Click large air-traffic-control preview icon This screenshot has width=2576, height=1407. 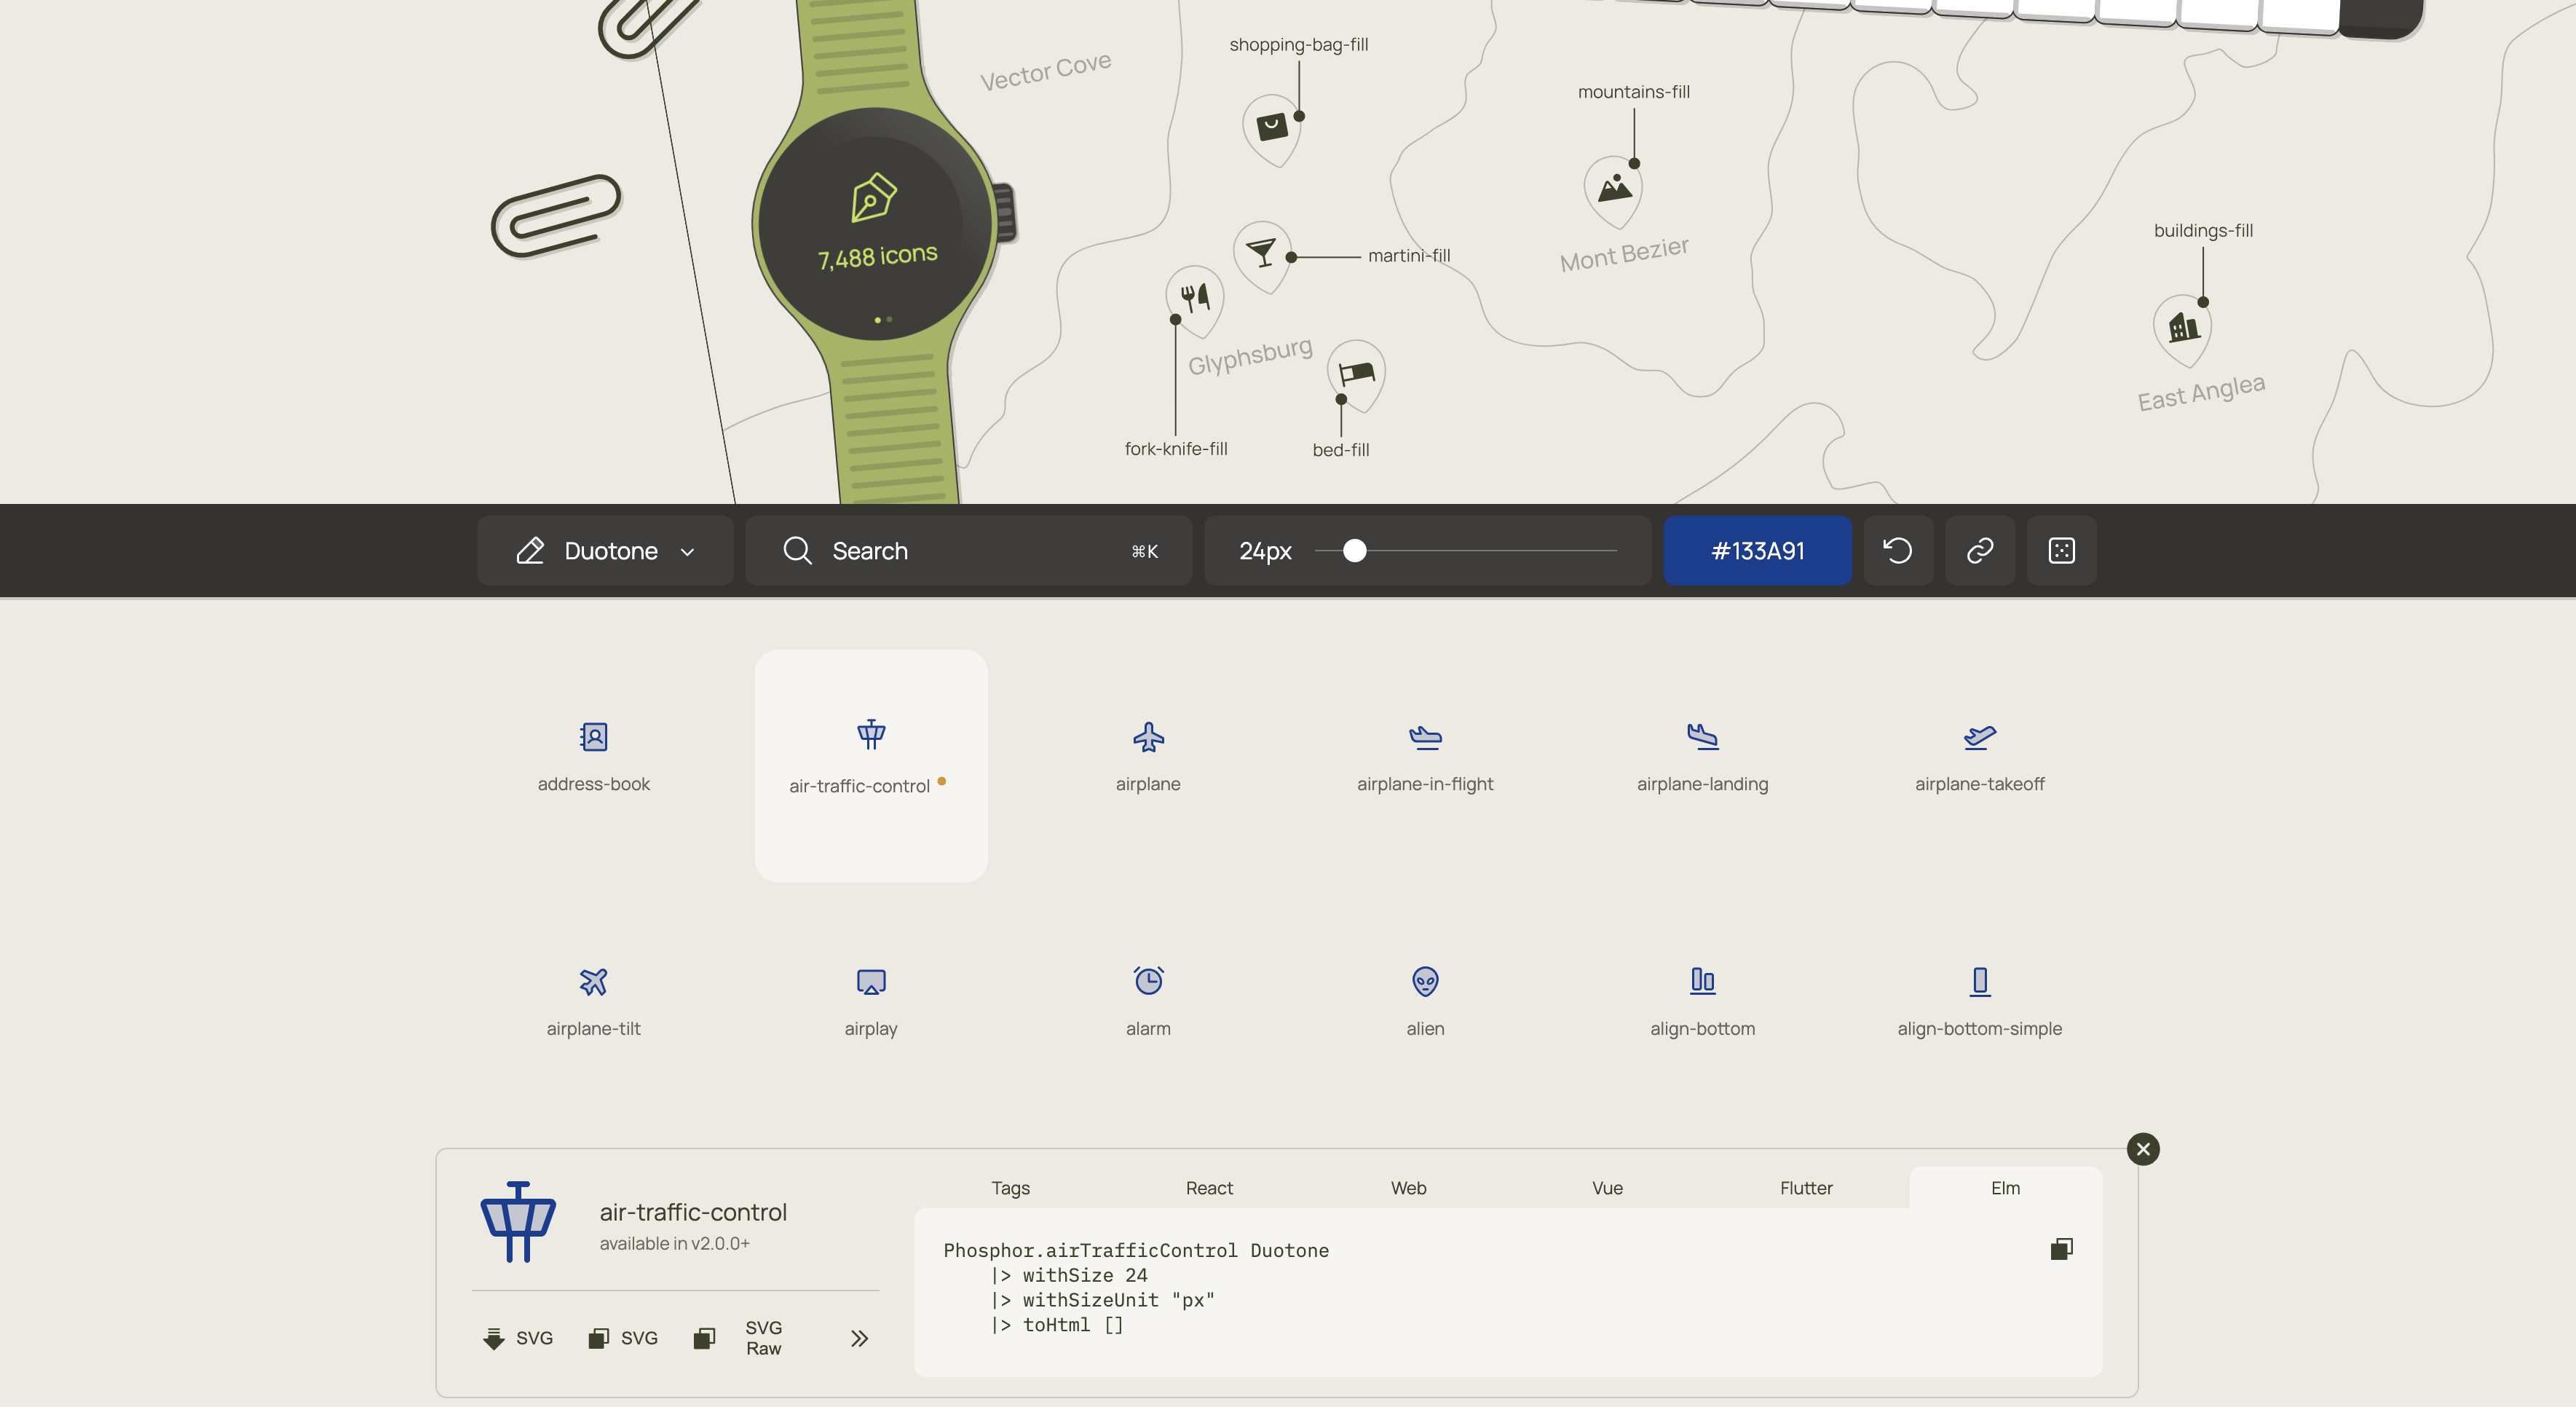coord(518,1221)
